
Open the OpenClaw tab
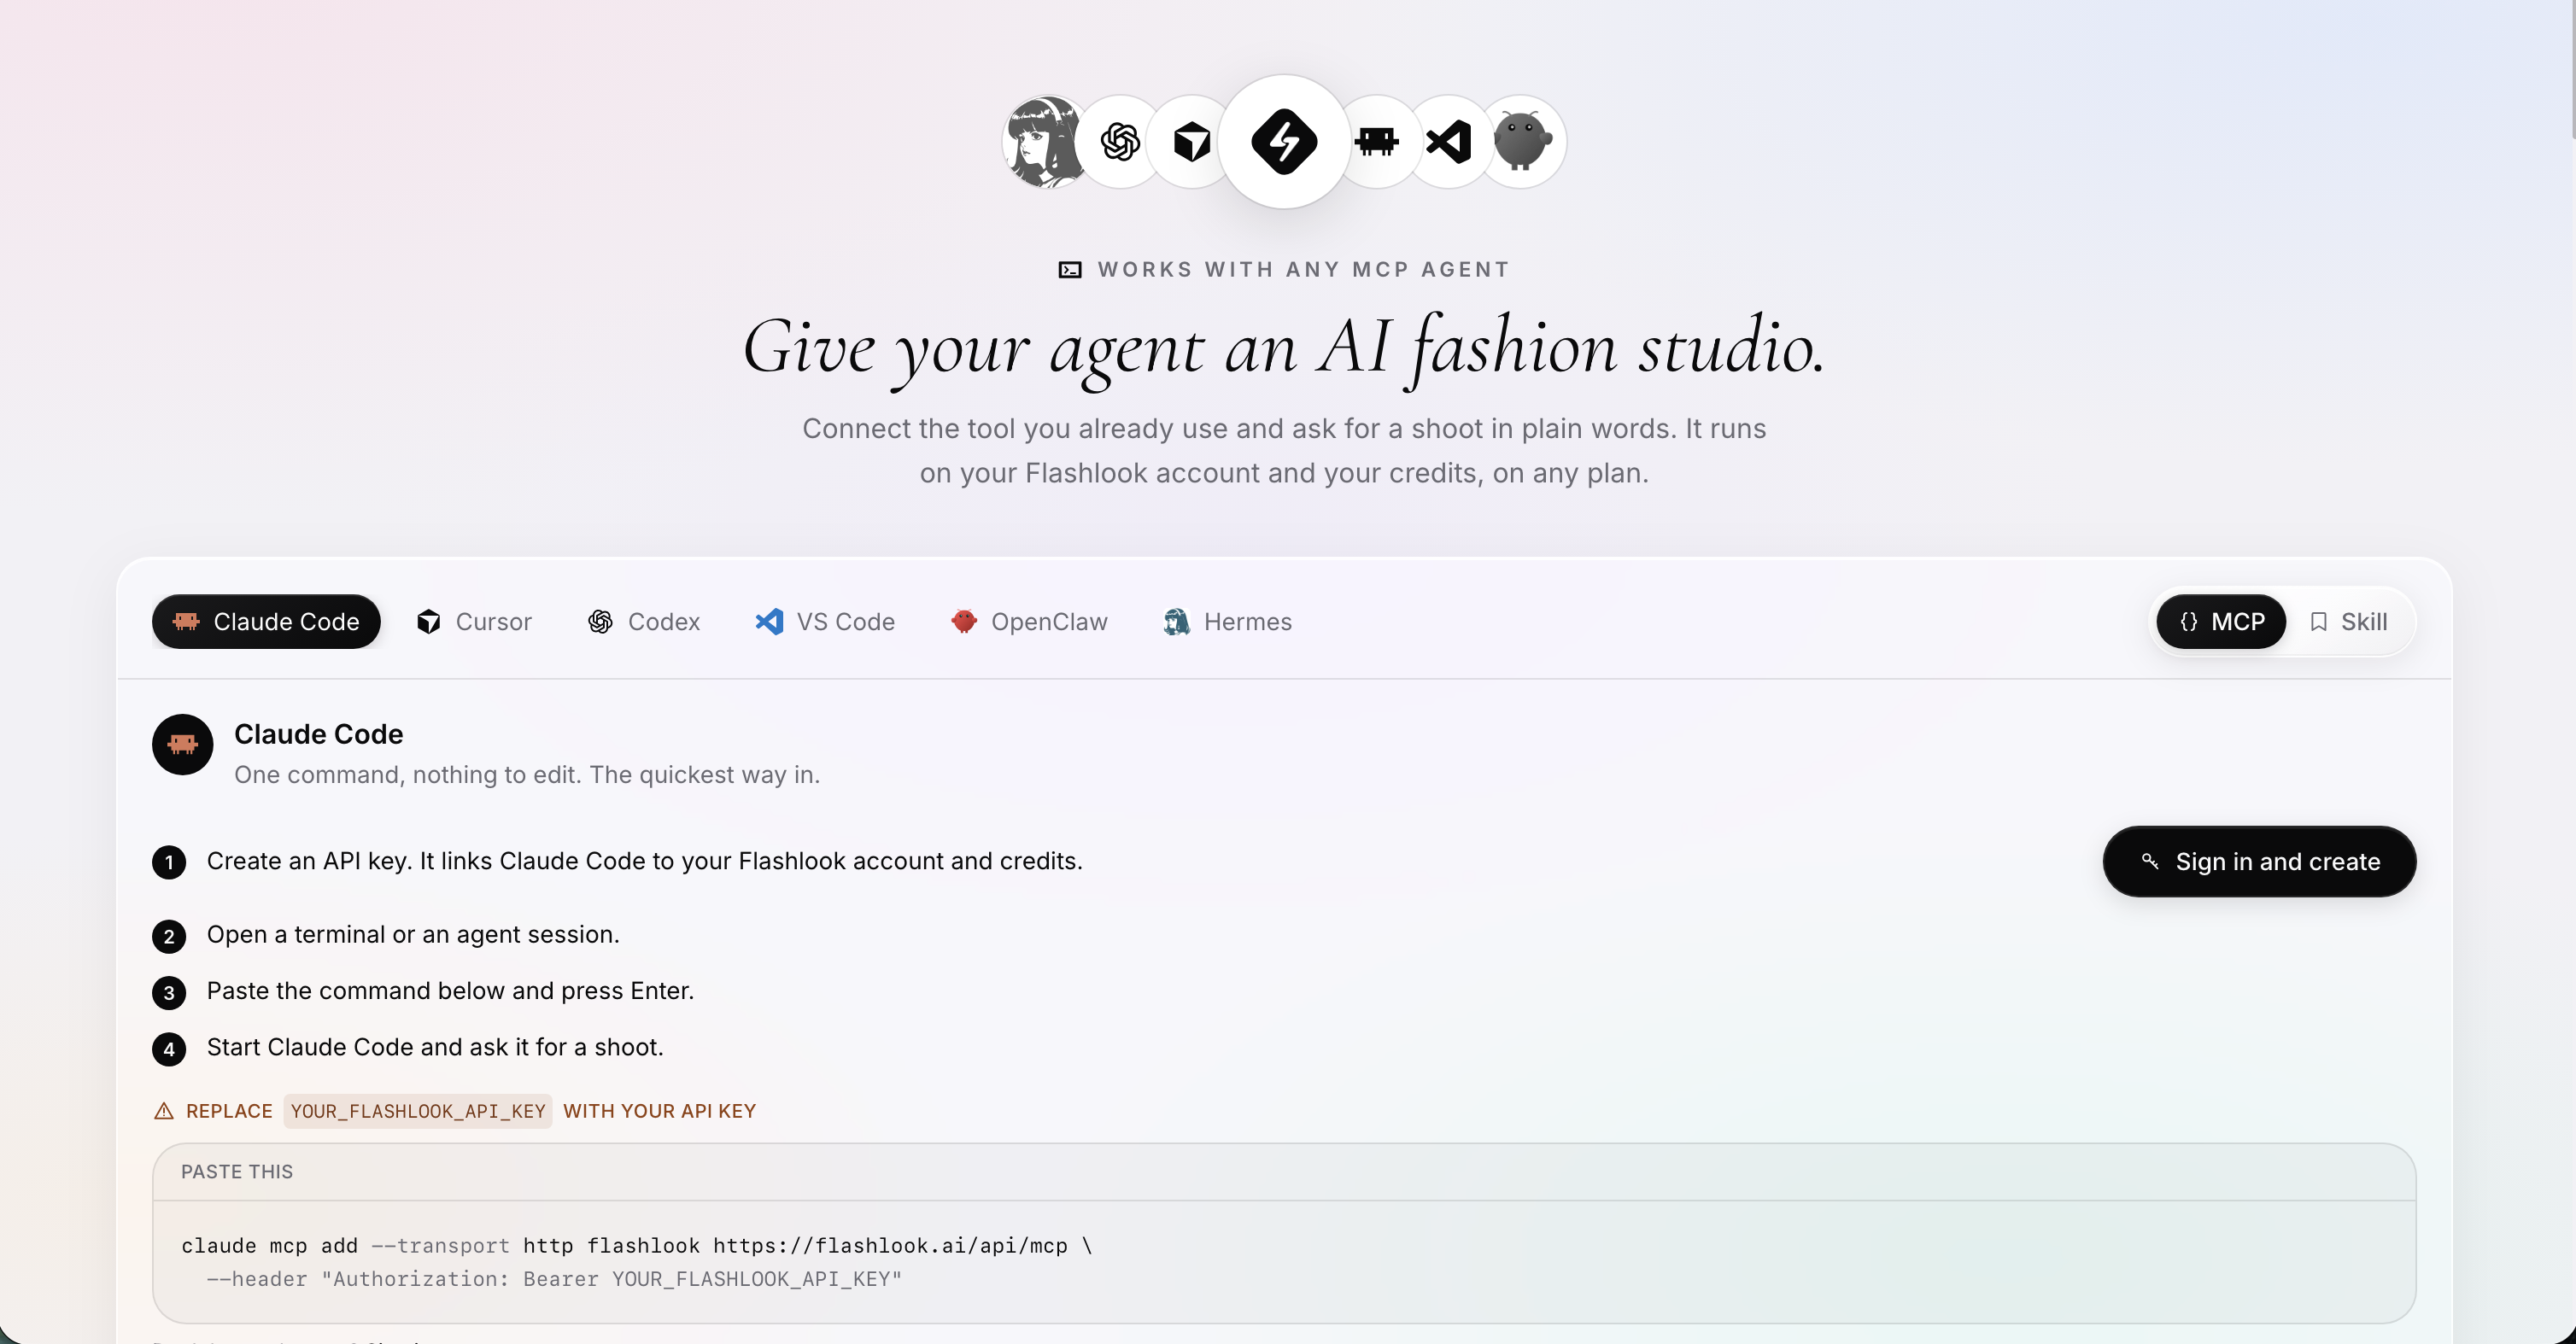tap(1029, 622)
